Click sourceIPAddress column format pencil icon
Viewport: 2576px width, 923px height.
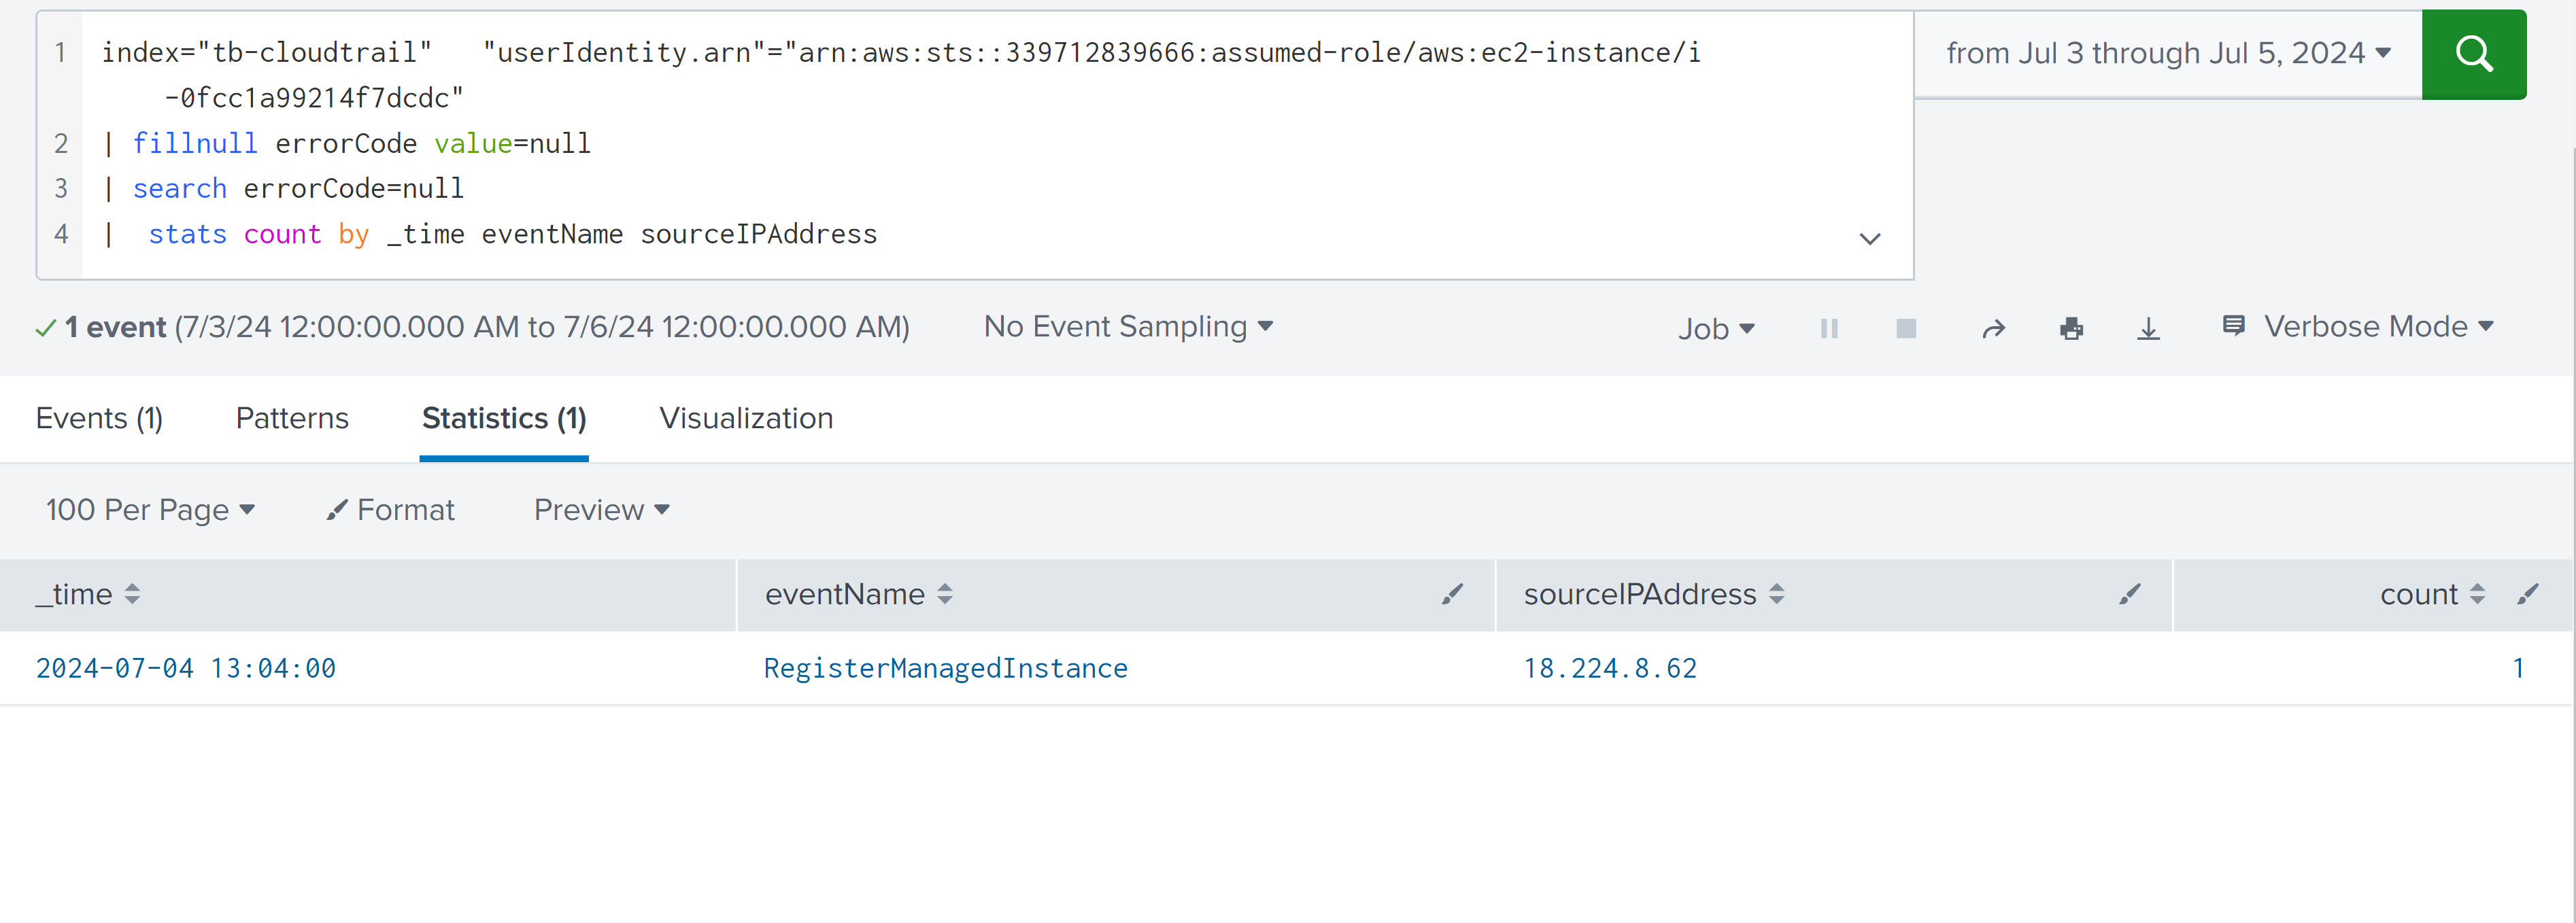tap(2129, 595)
